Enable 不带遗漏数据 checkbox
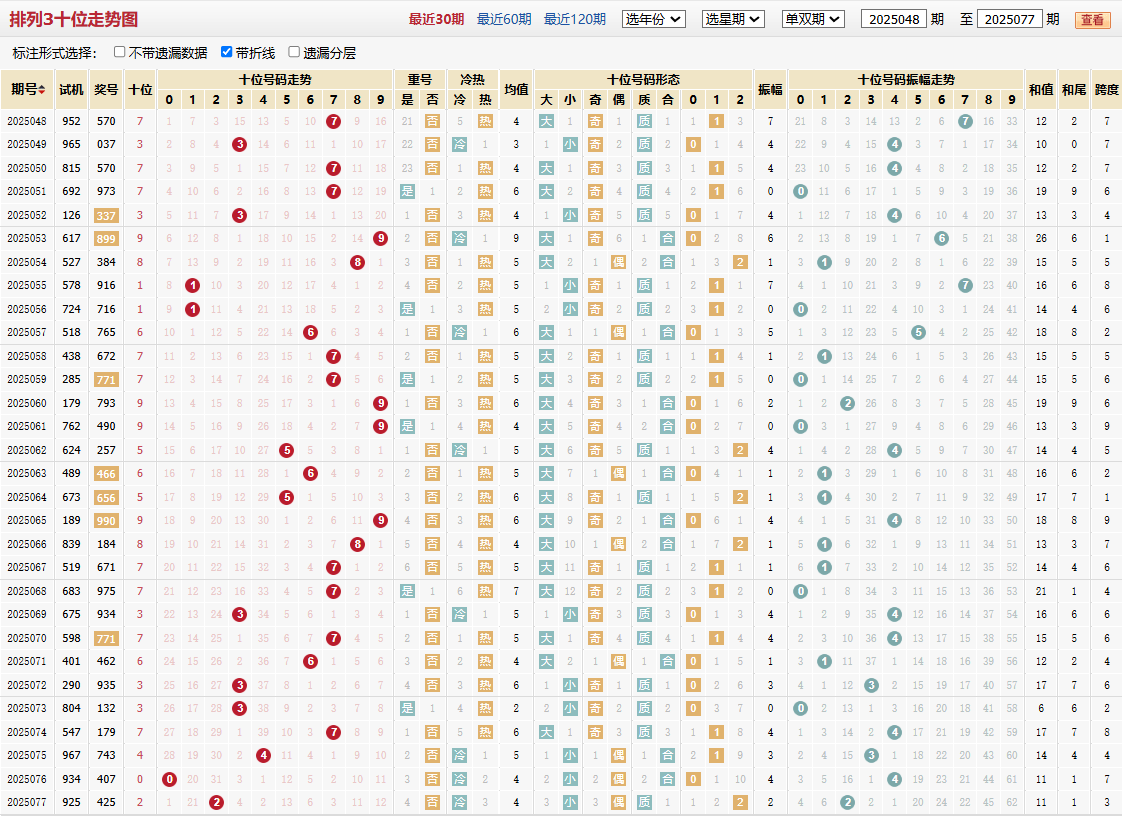Viewport: 1122px width, 816px height. [x=119, y=52]
